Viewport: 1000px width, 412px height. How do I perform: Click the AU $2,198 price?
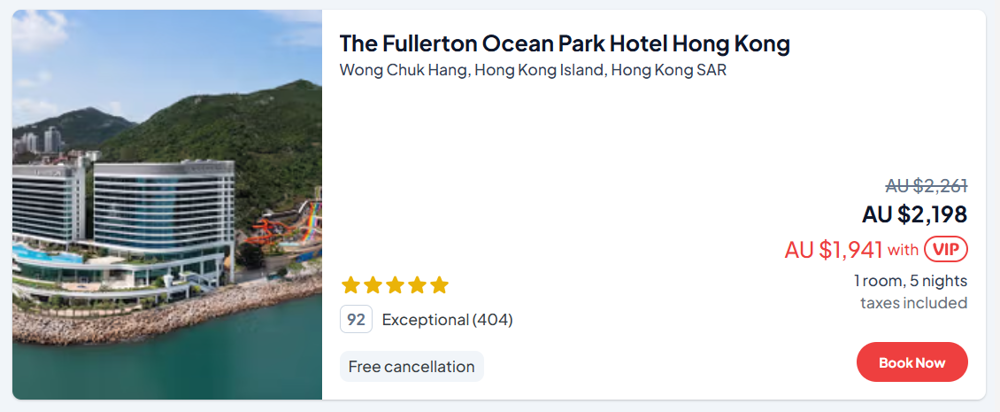click(x=914, y=215)
